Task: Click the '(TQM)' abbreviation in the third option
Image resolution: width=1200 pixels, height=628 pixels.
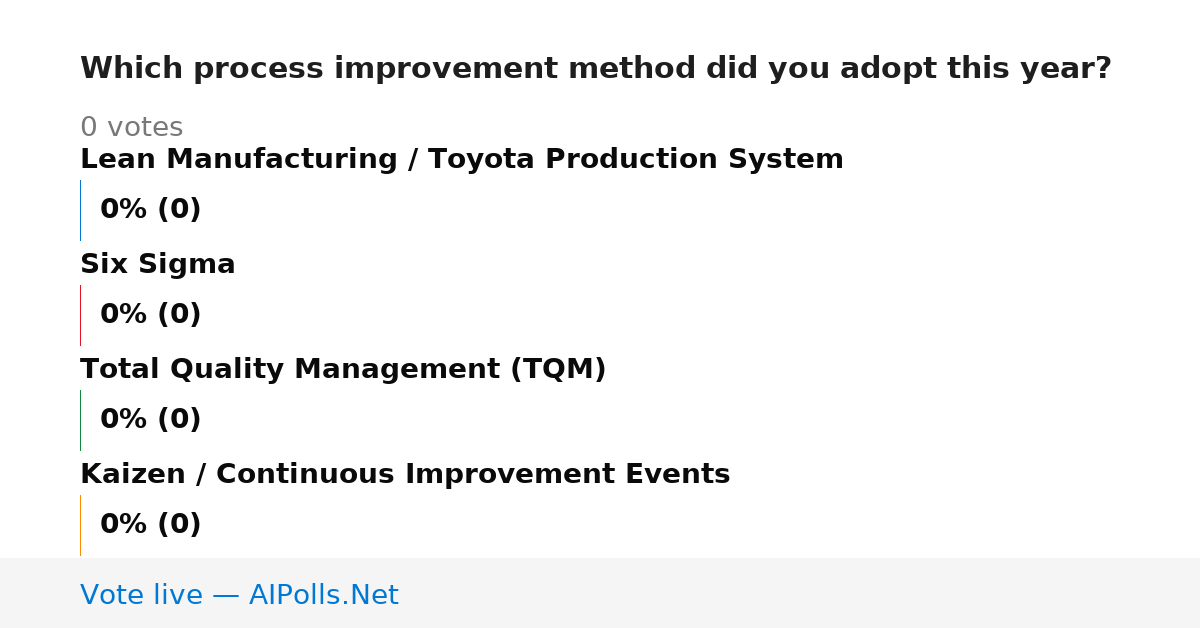Action: [x=558, y=369]
